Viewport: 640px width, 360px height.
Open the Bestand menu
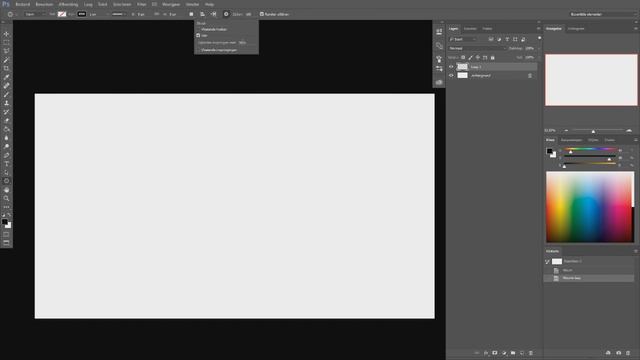[22, 4]
